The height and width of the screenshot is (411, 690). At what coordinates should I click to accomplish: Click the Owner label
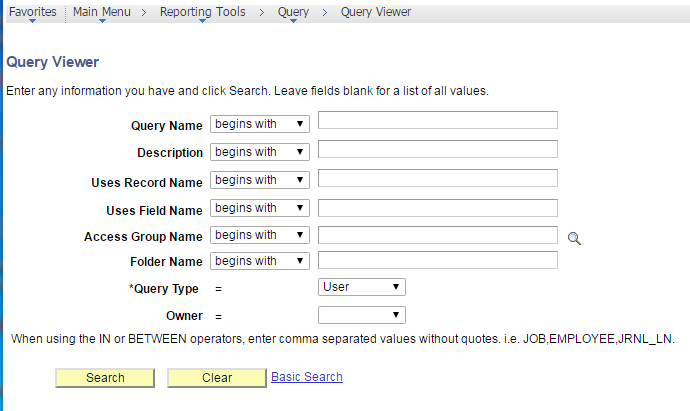[x=184, y=316]
